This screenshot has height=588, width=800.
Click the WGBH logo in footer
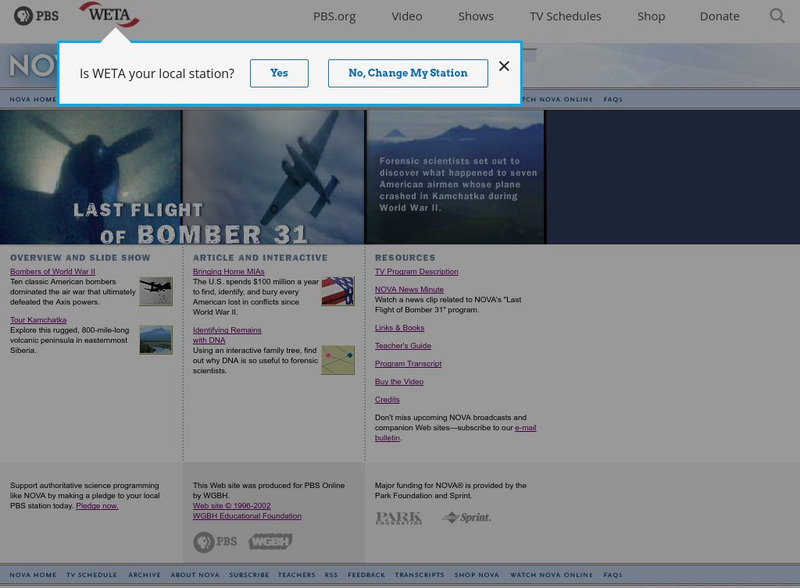(270, 541)
